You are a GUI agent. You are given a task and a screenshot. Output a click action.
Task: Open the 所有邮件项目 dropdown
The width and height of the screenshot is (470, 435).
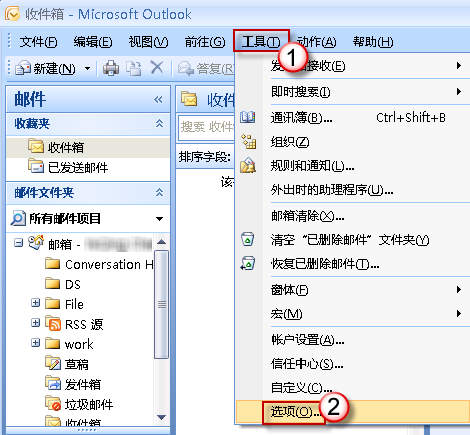tap(159, 219)
